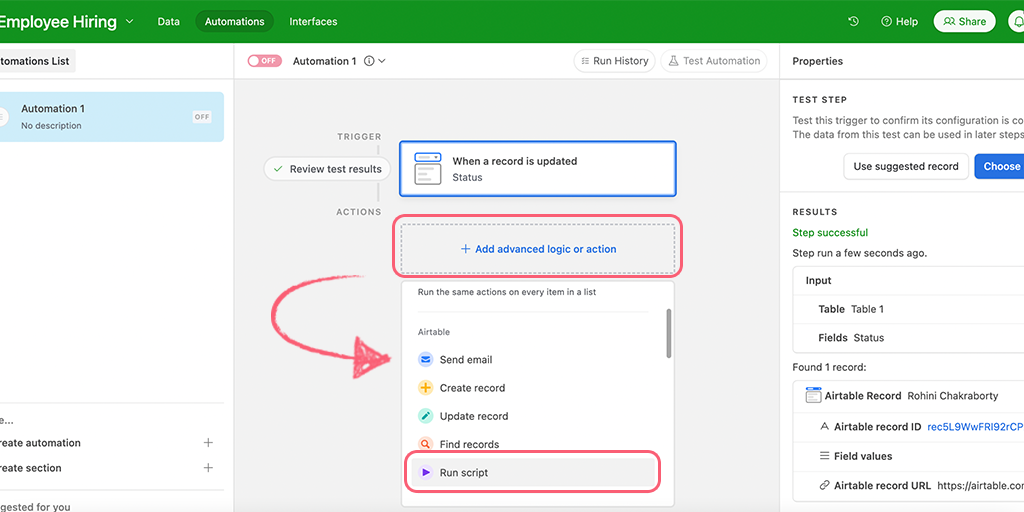Click the 'Found 1 record:' text
Viewport: 1024px width, 512px height.
[829, 367]
